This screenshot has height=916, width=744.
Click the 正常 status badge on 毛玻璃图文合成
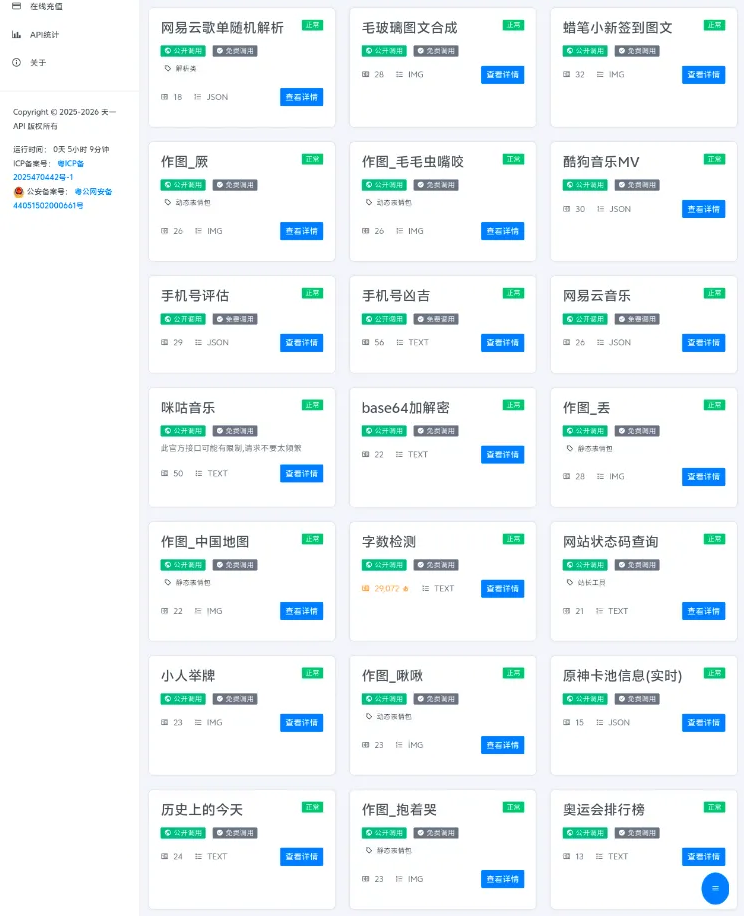click(x=513, y=25)
